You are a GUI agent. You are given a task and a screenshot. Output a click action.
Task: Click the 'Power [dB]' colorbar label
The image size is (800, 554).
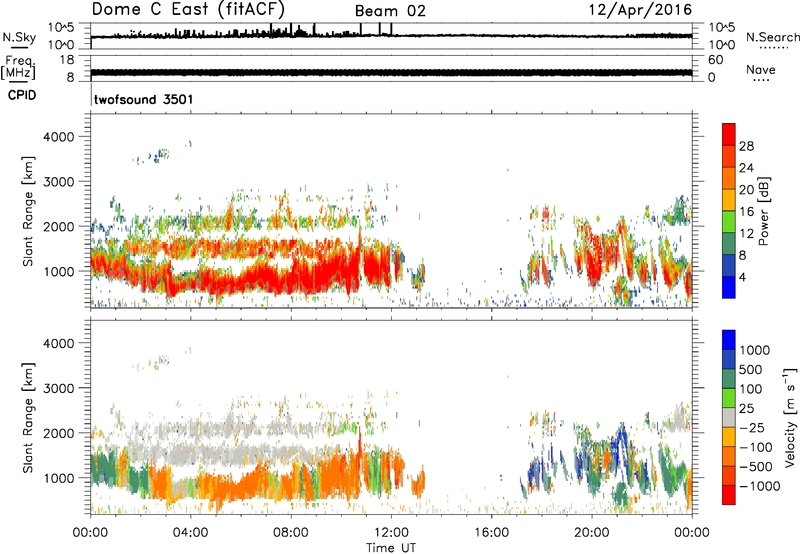pyautogui.click(x=763, y=211)
